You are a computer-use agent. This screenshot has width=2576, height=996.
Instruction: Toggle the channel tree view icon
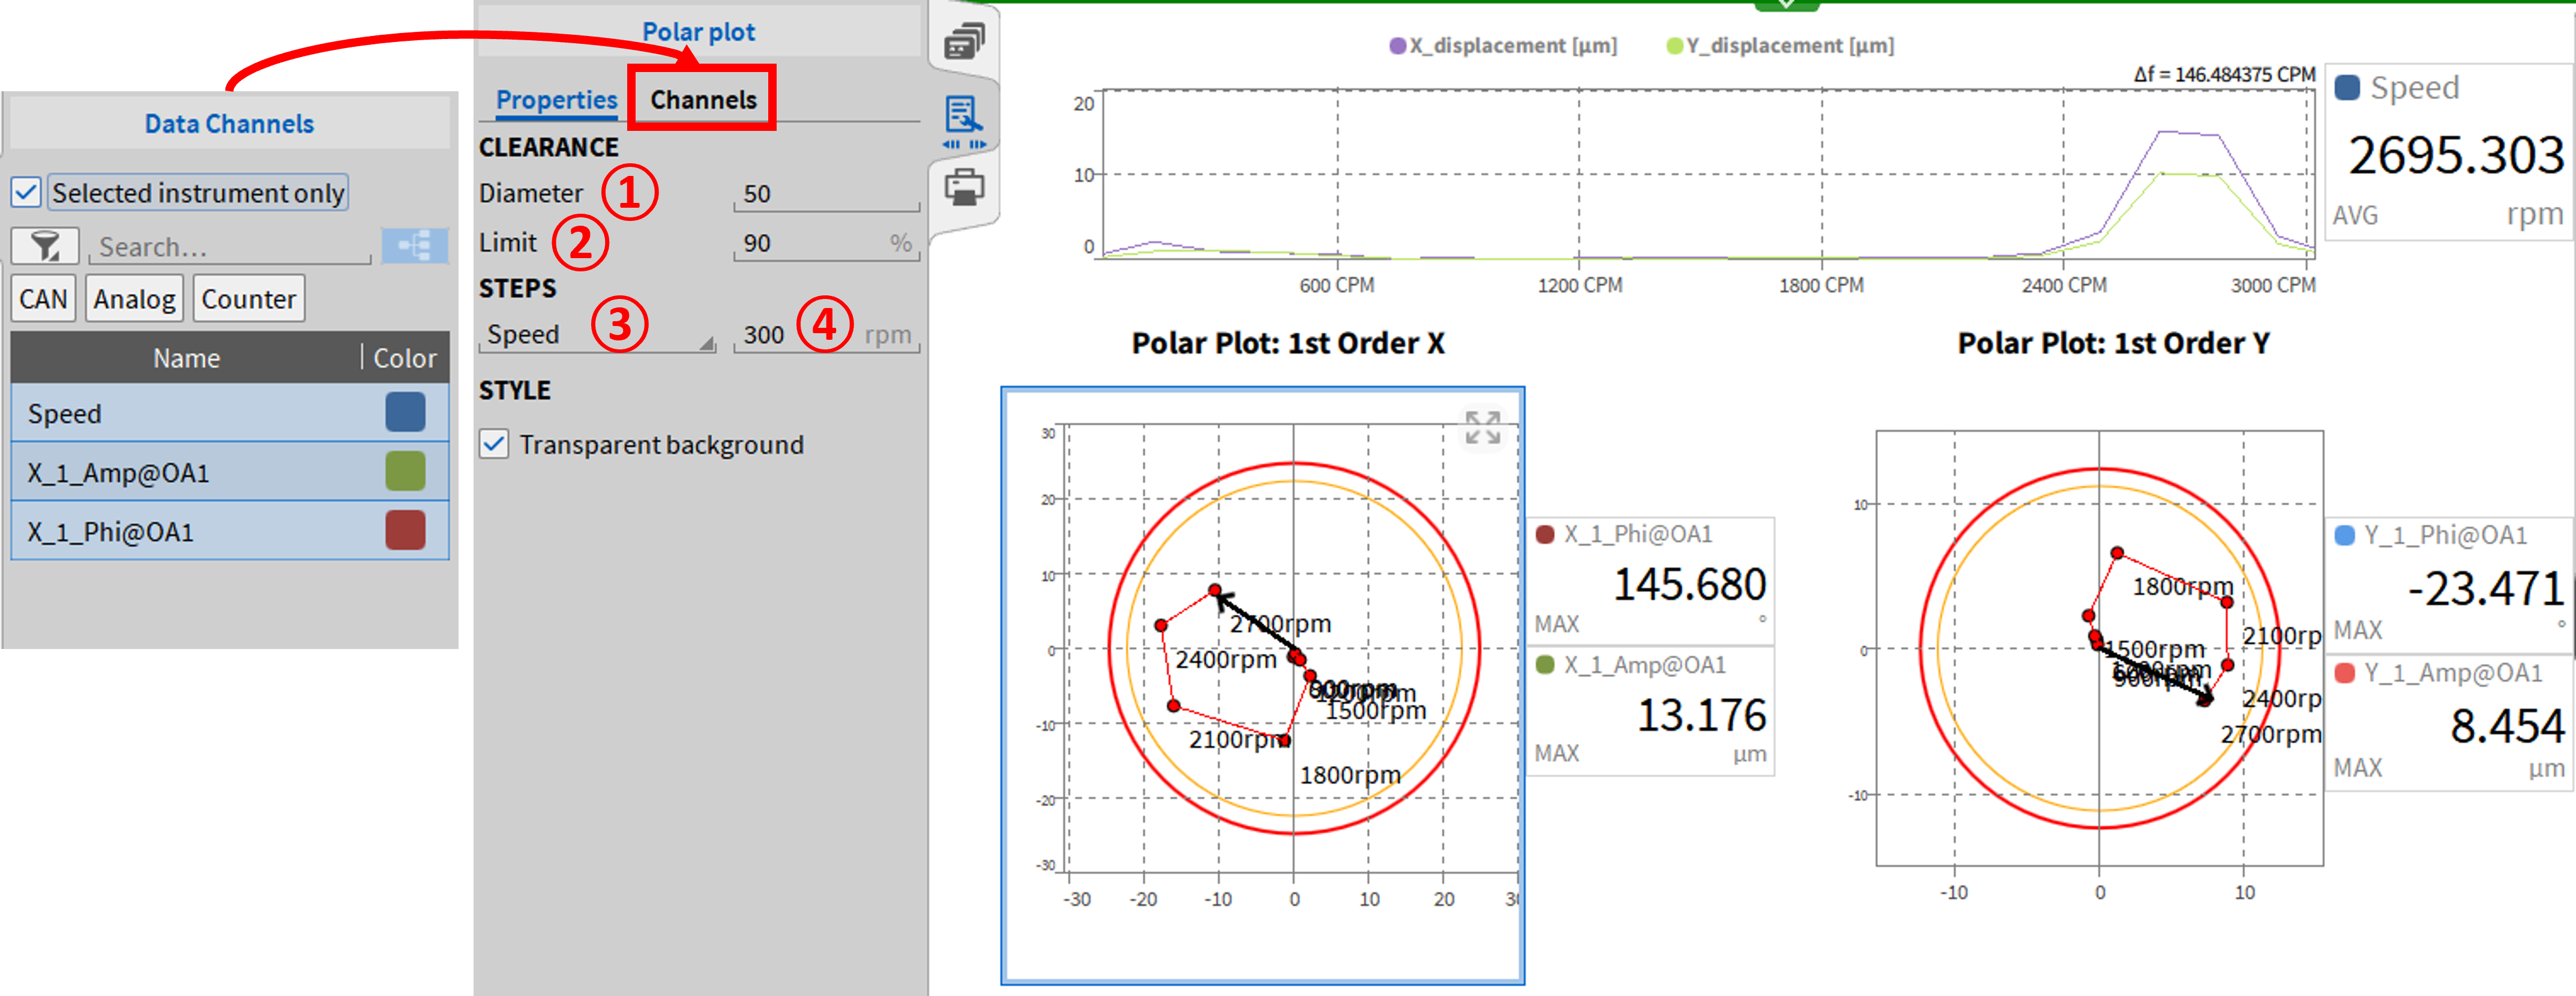(414, 245)
